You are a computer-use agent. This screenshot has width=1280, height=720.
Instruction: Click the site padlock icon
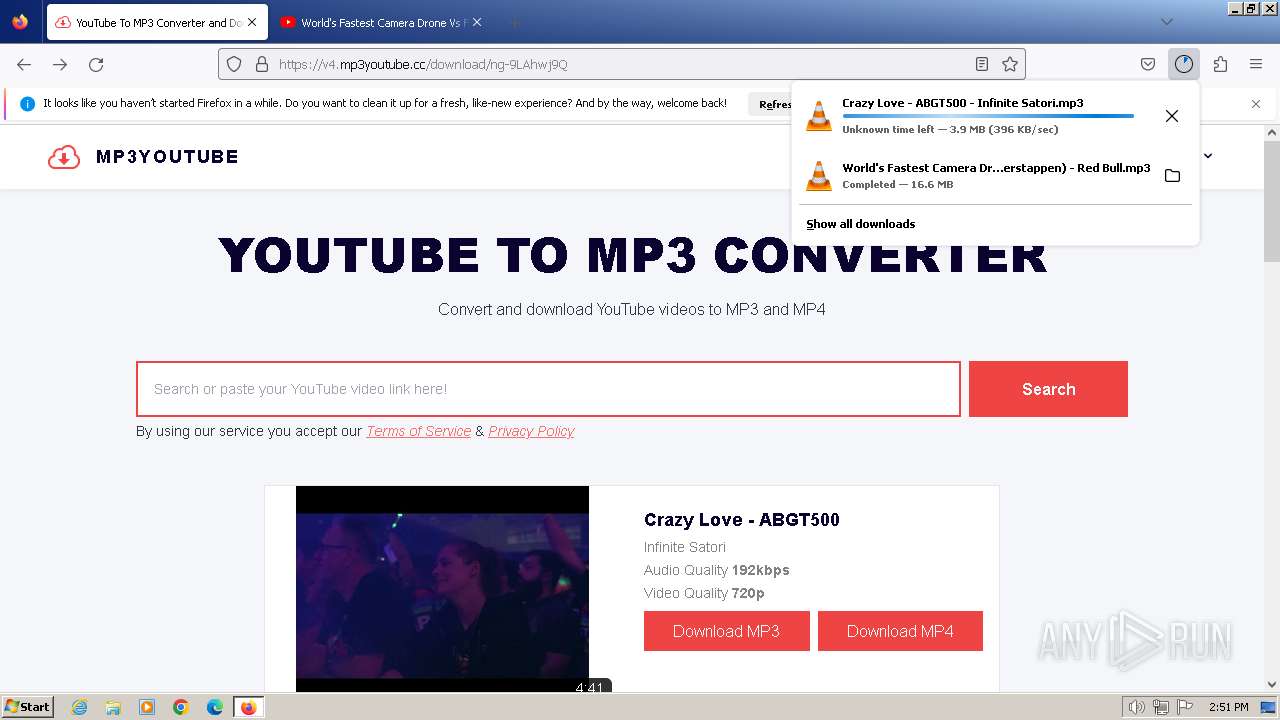pos(262,64)
